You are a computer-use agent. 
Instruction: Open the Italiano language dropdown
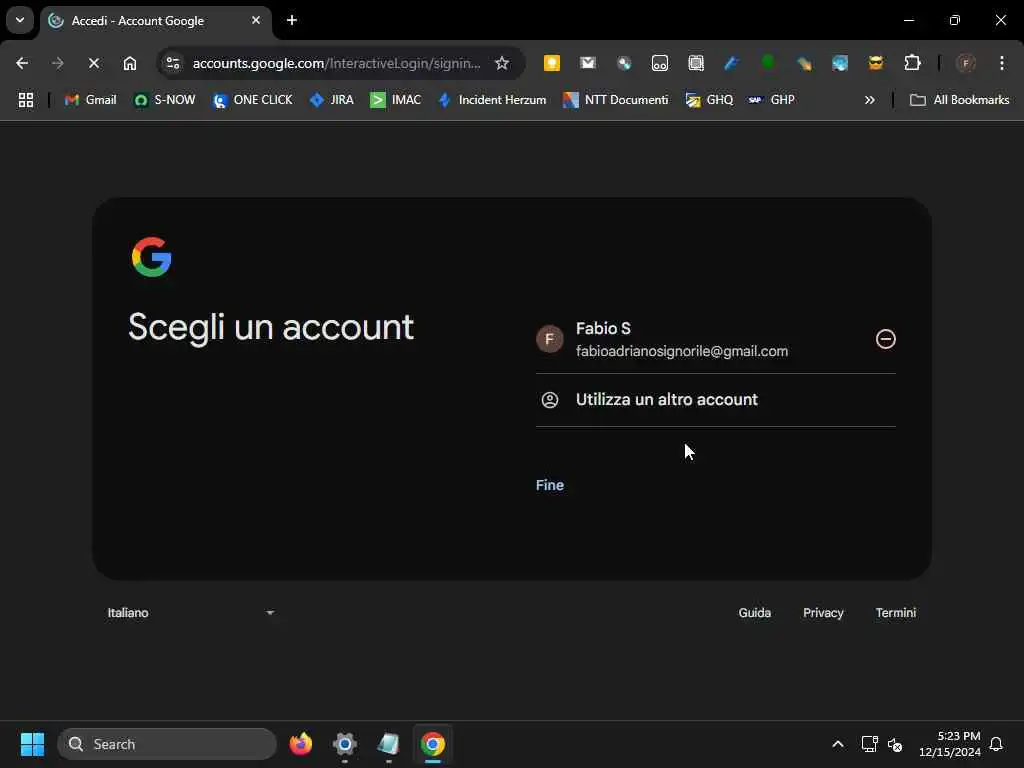click(x=191, y=613)
